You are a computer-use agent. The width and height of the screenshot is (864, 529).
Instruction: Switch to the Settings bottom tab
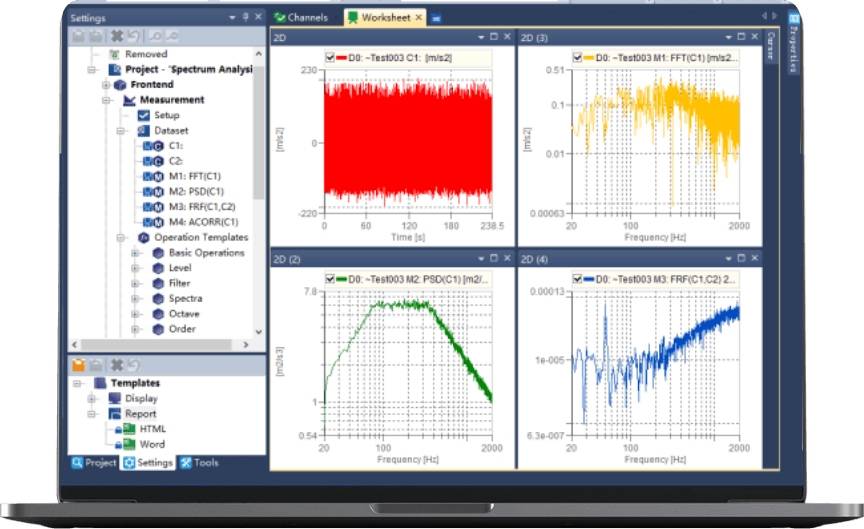point(148,462)
